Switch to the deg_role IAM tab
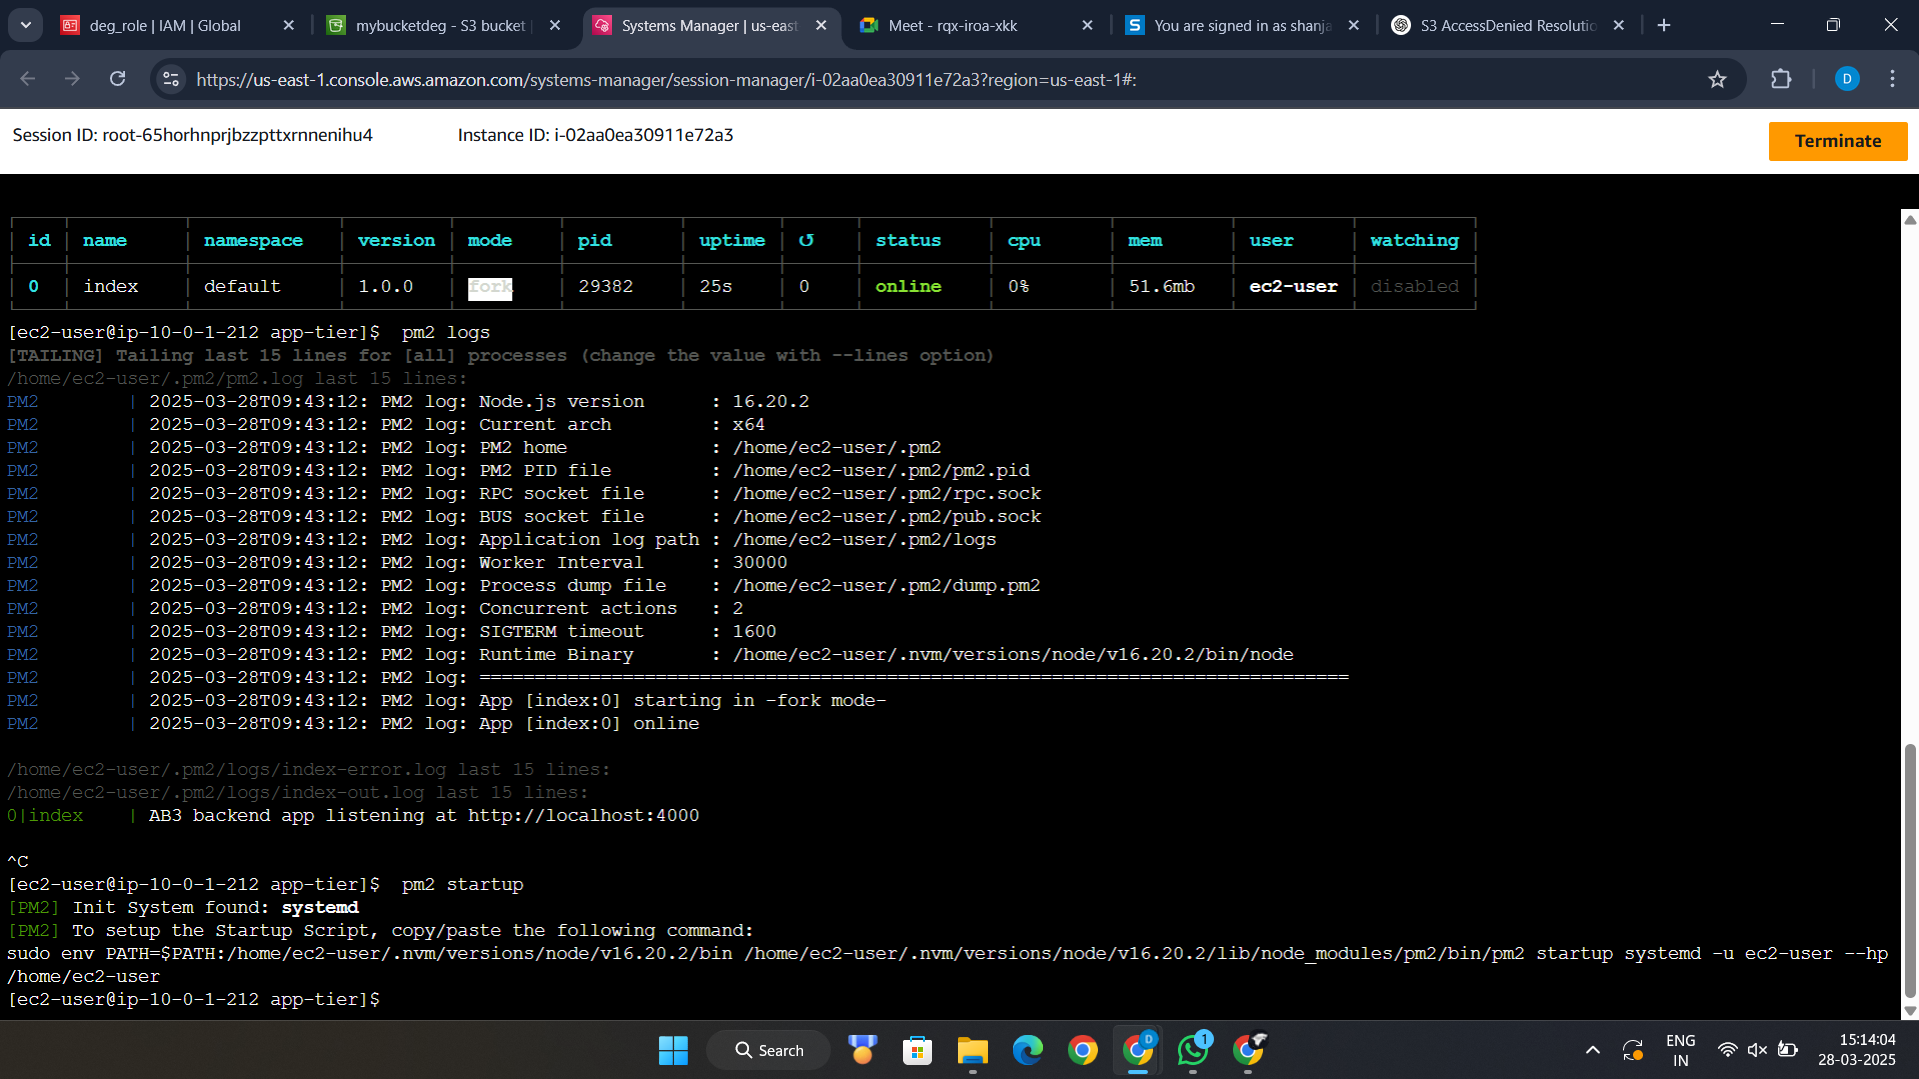Screen dimensions: 1919x1079 coord(165,26)
